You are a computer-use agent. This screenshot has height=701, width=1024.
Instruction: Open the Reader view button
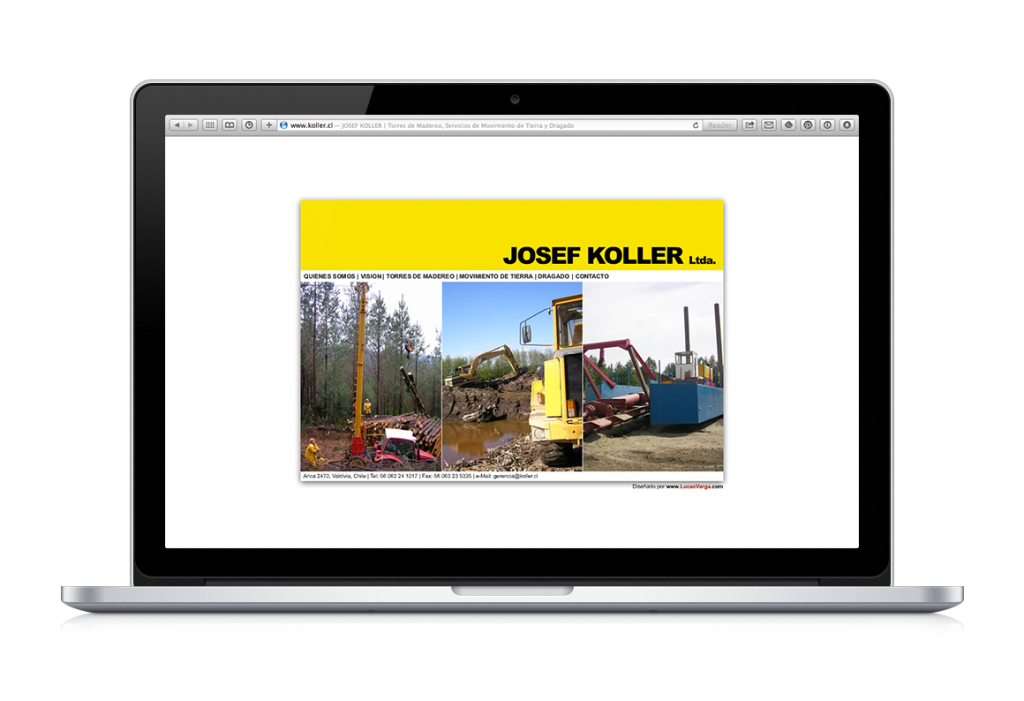tap(720, 125)
